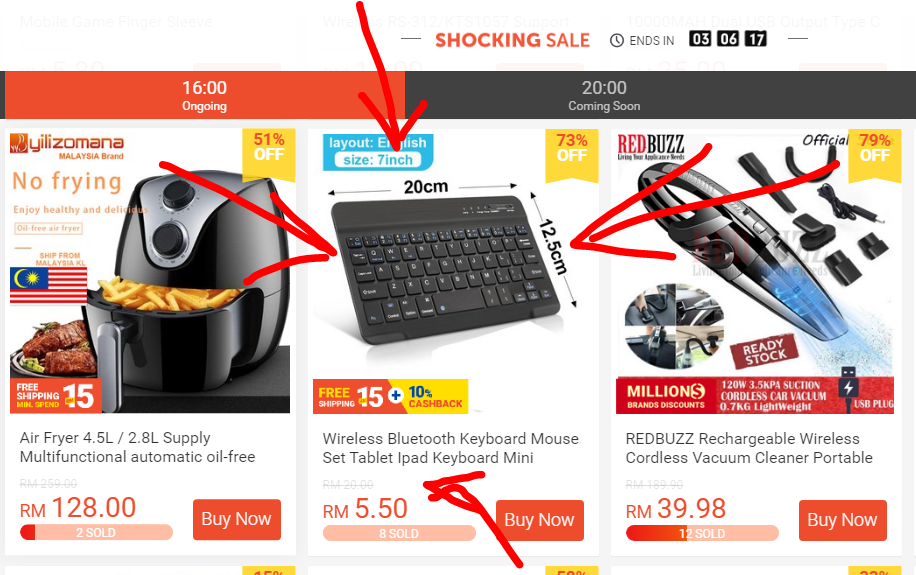Viewport: 916px width, 575px height.
Task: Click the Yilizomana brand logo
Action: click(x=67, y=145)
